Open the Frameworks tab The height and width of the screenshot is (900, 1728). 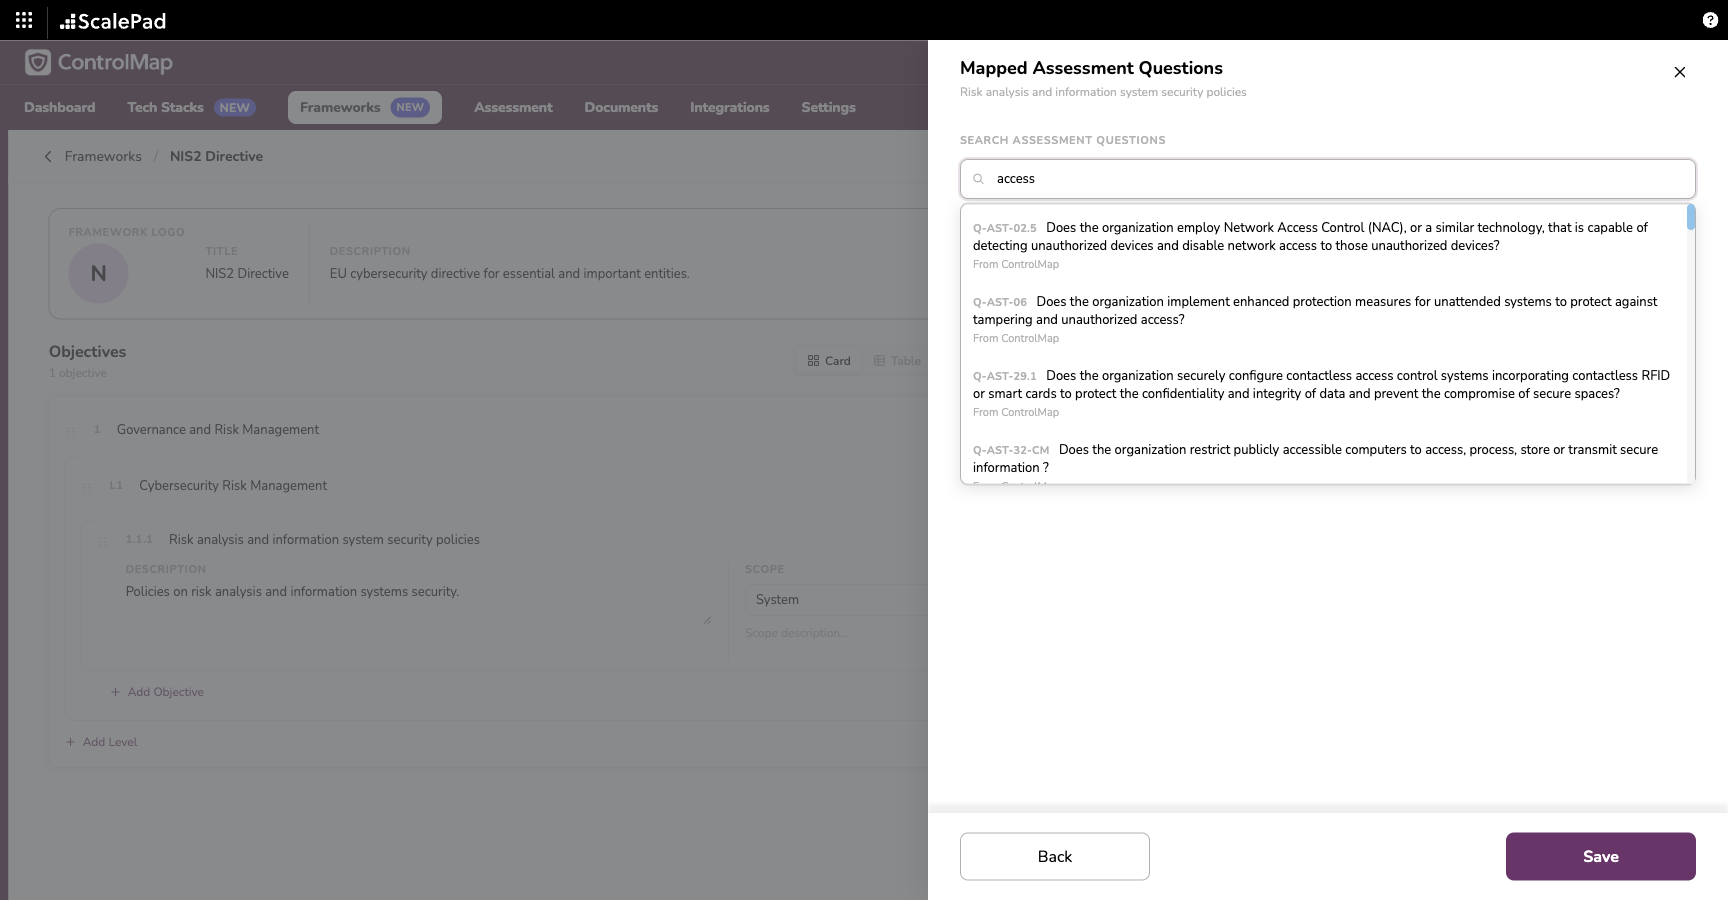[365, 107]
